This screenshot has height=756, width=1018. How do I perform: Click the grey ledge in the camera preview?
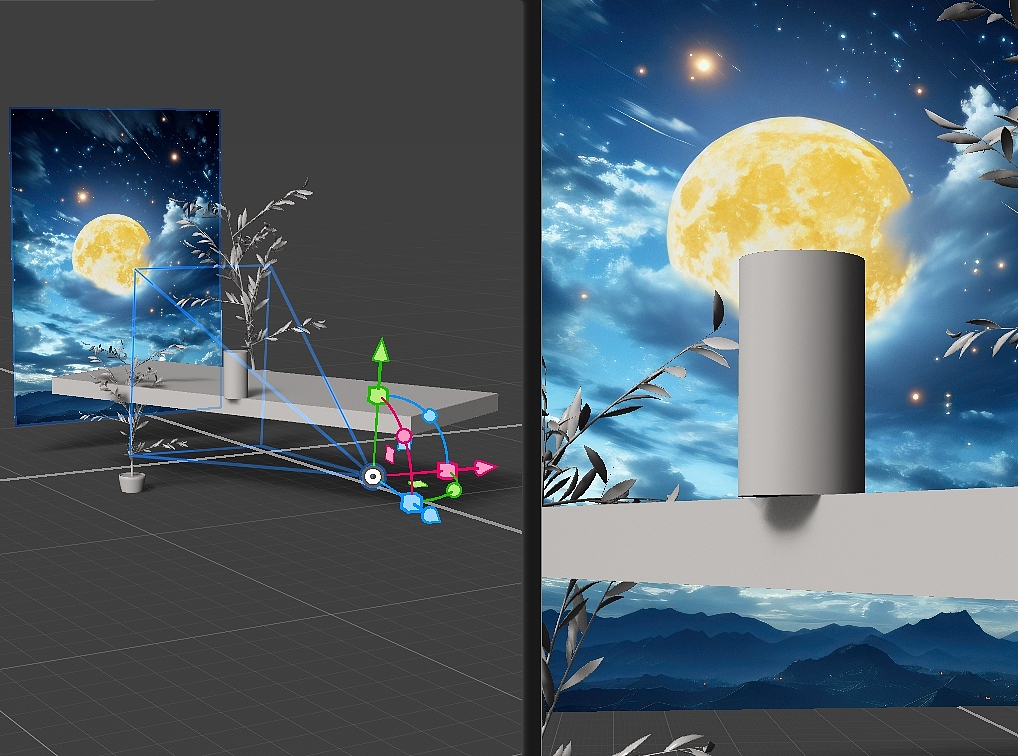[779, 542]
